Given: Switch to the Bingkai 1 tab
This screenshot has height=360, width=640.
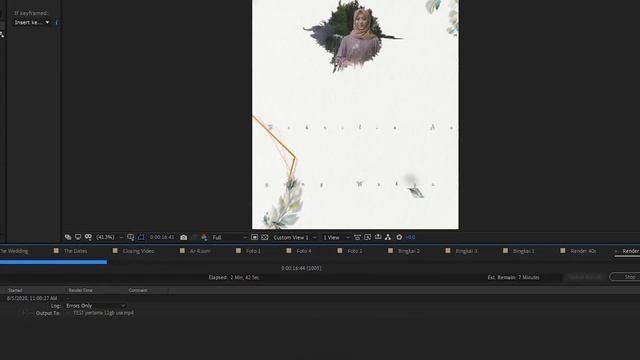Looking at the screenshot, I should pos(524,251).
